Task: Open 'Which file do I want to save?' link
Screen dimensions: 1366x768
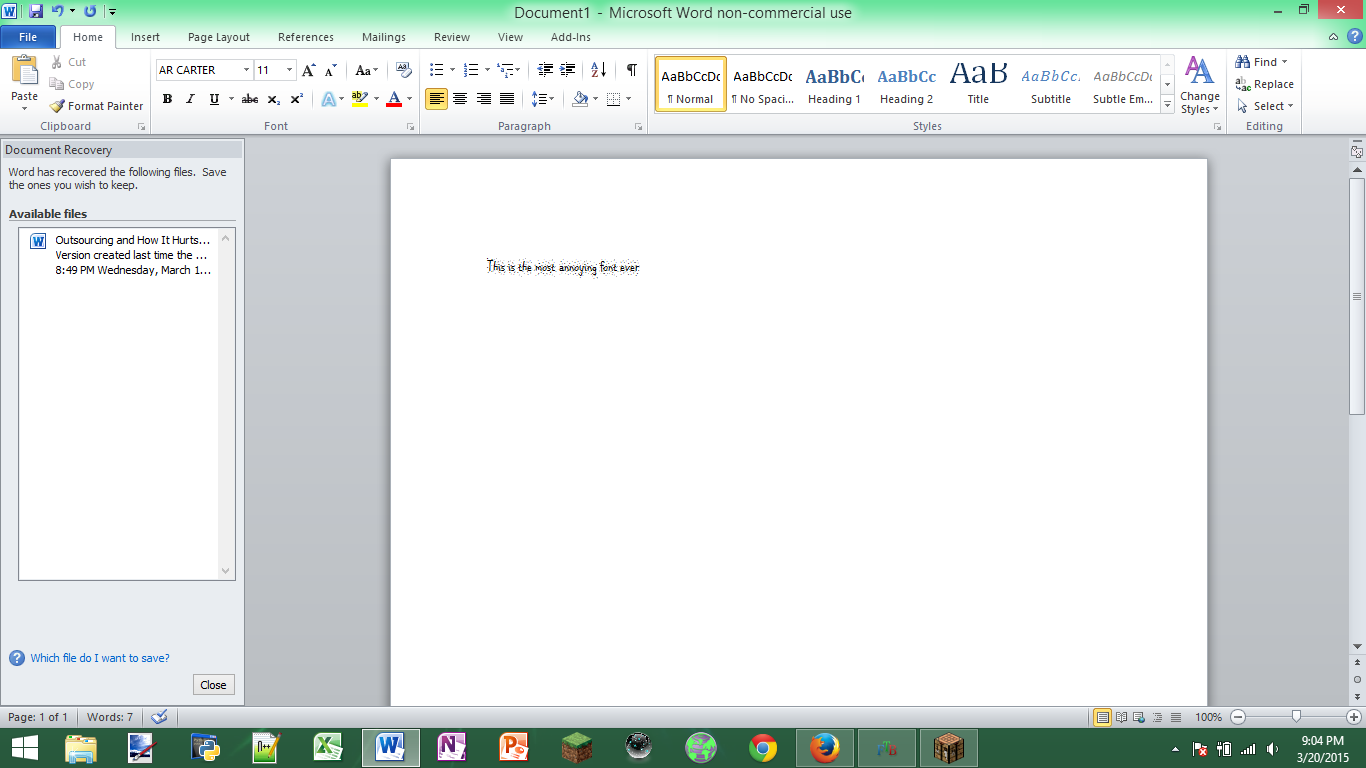Action: (99, 658)
